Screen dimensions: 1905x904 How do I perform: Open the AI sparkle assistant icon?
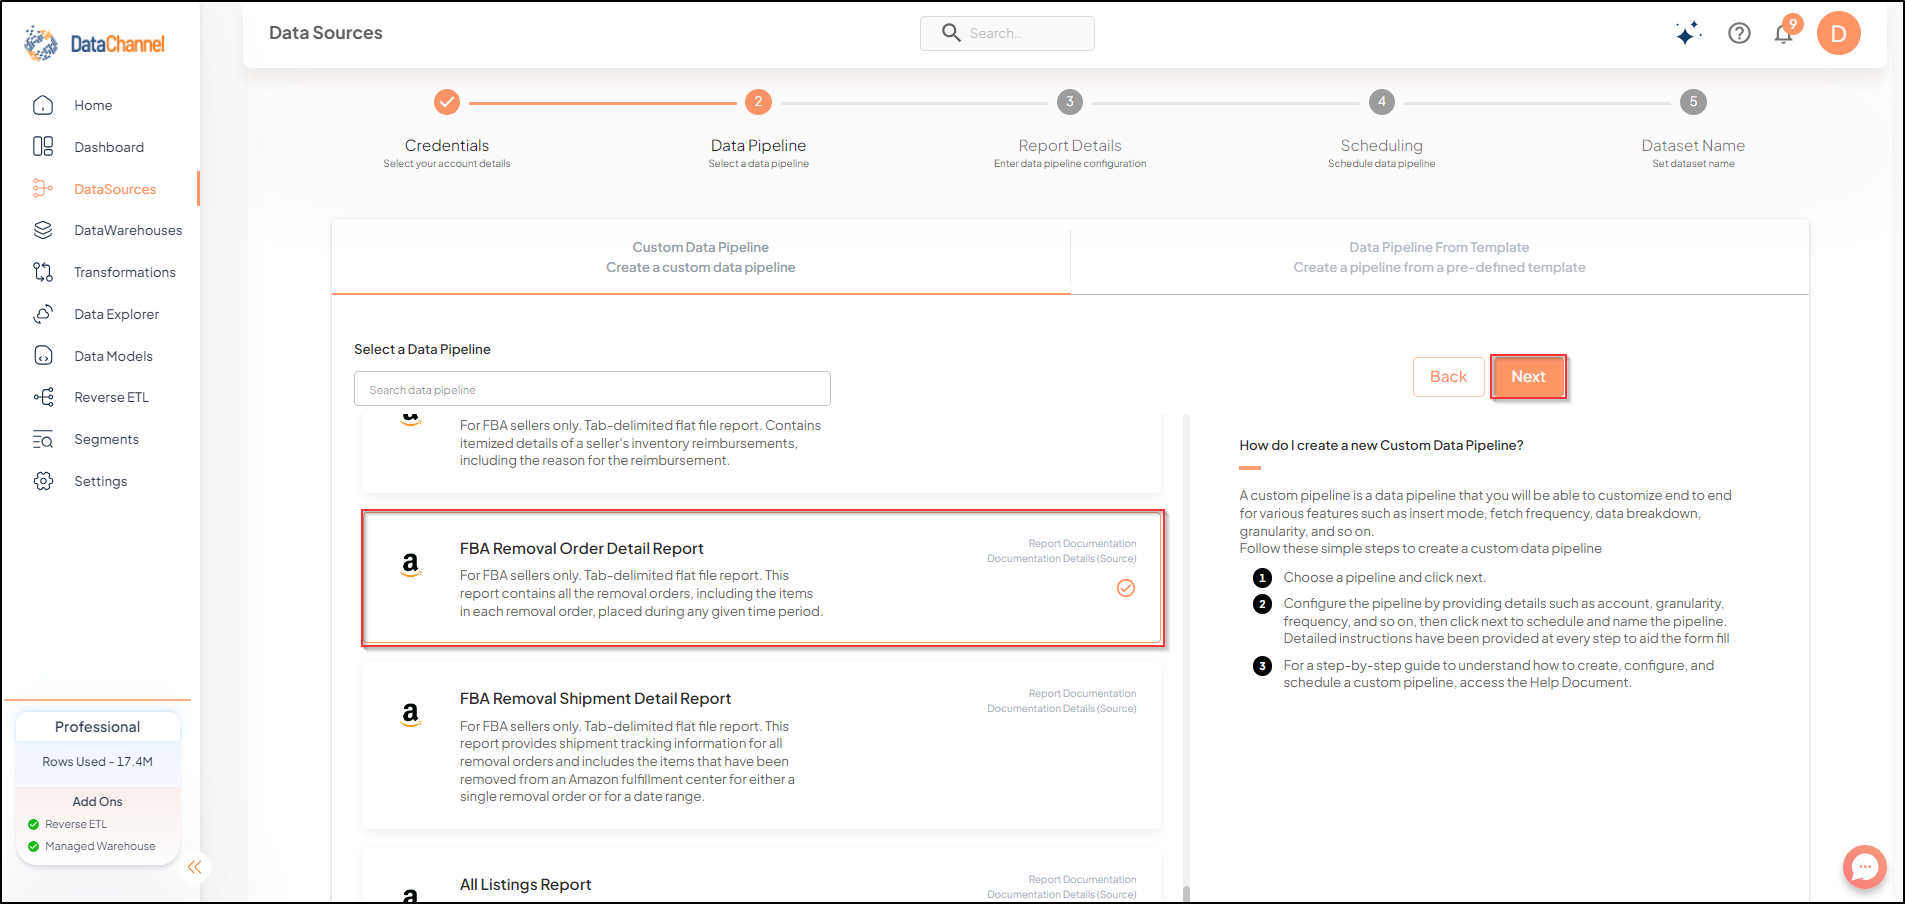pos(1688,33)
